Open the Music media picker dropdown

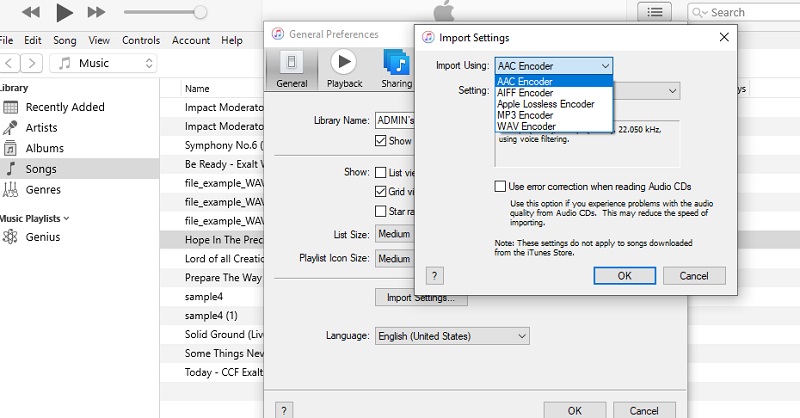103,63
